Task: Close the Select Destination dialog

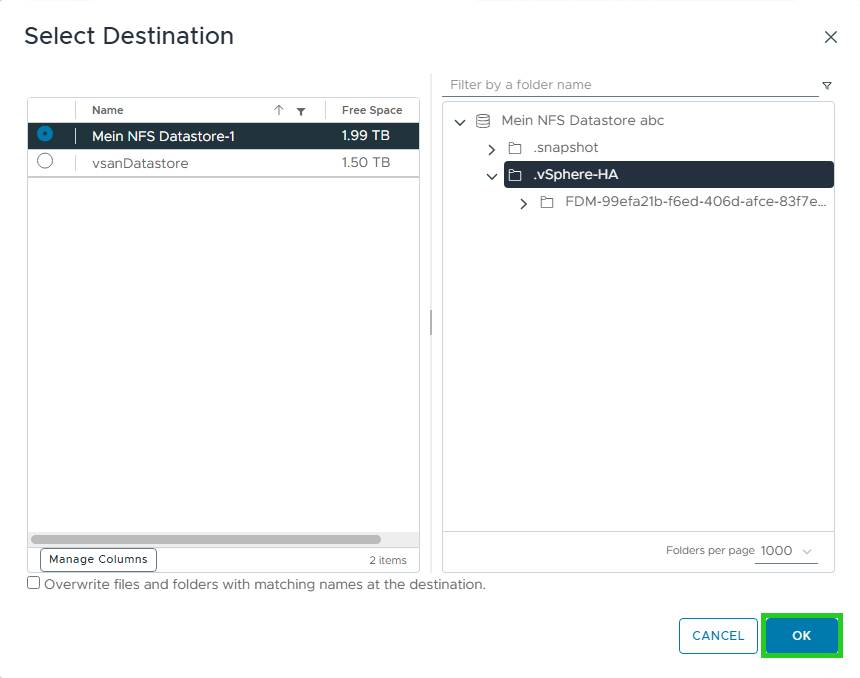Action: tap(830, 37)
